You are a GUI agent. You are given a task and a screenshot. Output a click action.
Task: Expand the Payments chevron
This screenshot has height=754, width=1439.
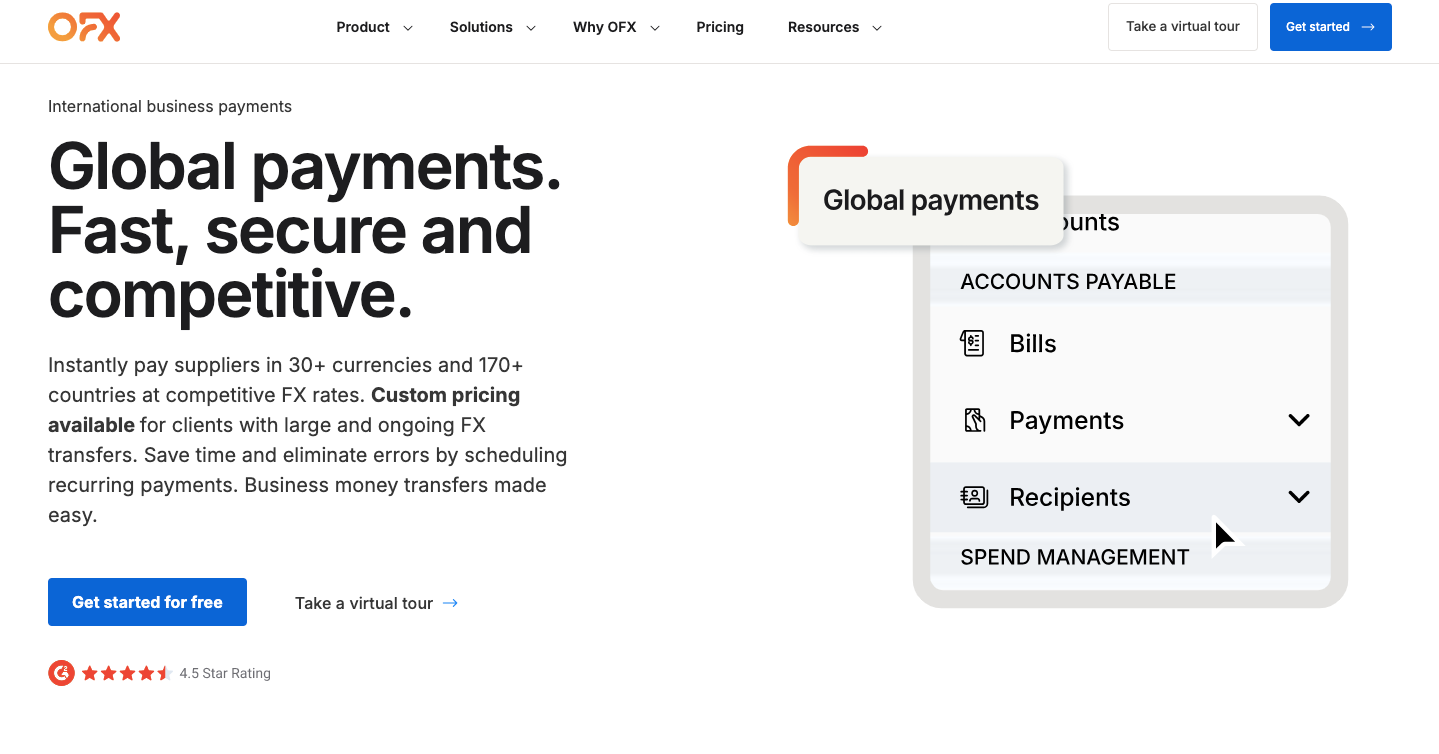tap(1298, 420)
